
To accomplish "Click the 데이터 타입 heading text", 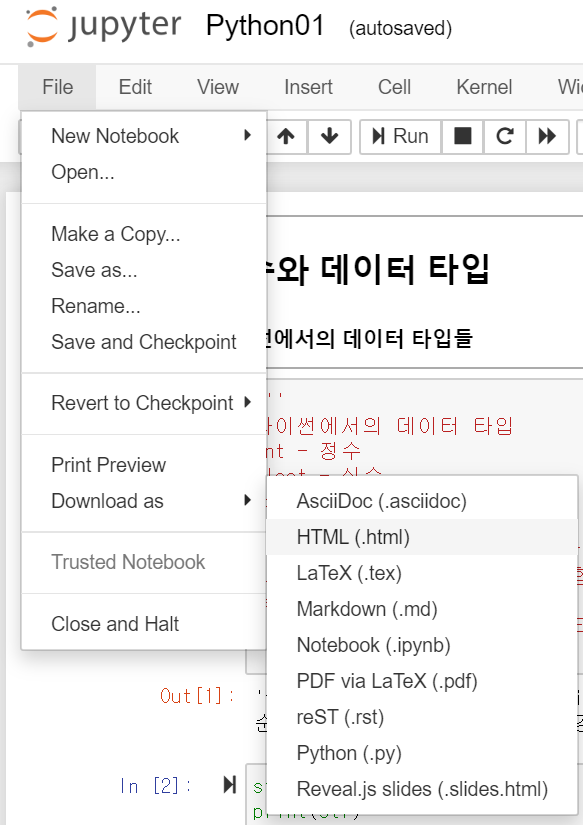I will pyautogui.click(x=406, y=269).
